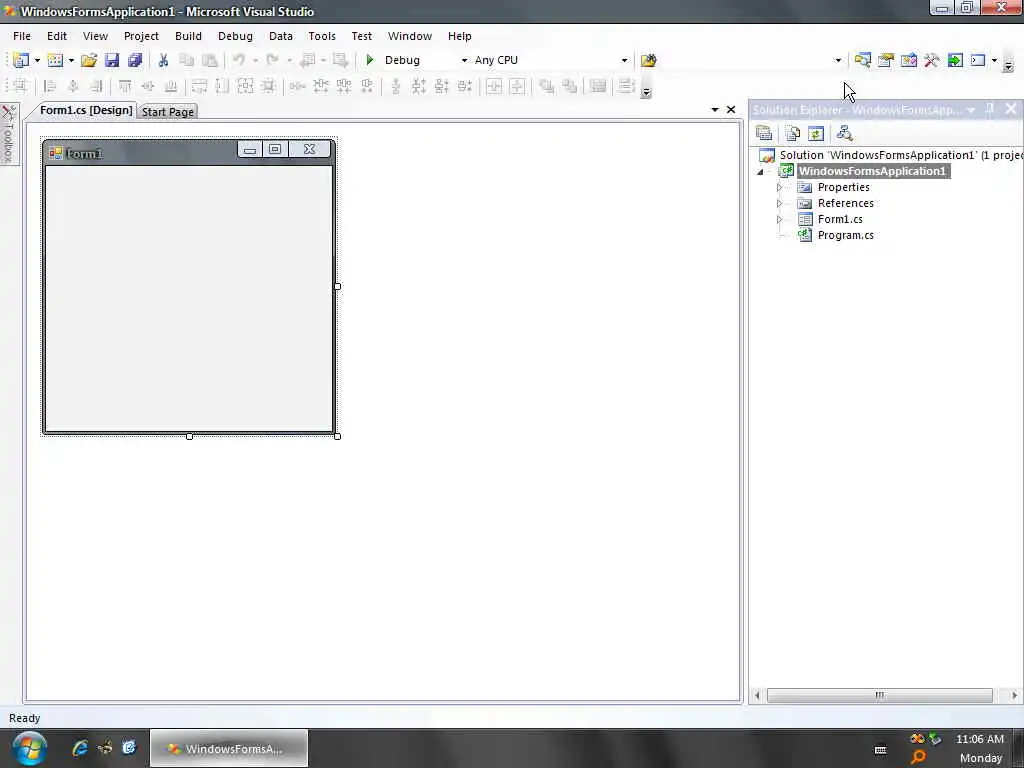Save Form1.cs with the floppy disk icon

click(x=112, y=60)
